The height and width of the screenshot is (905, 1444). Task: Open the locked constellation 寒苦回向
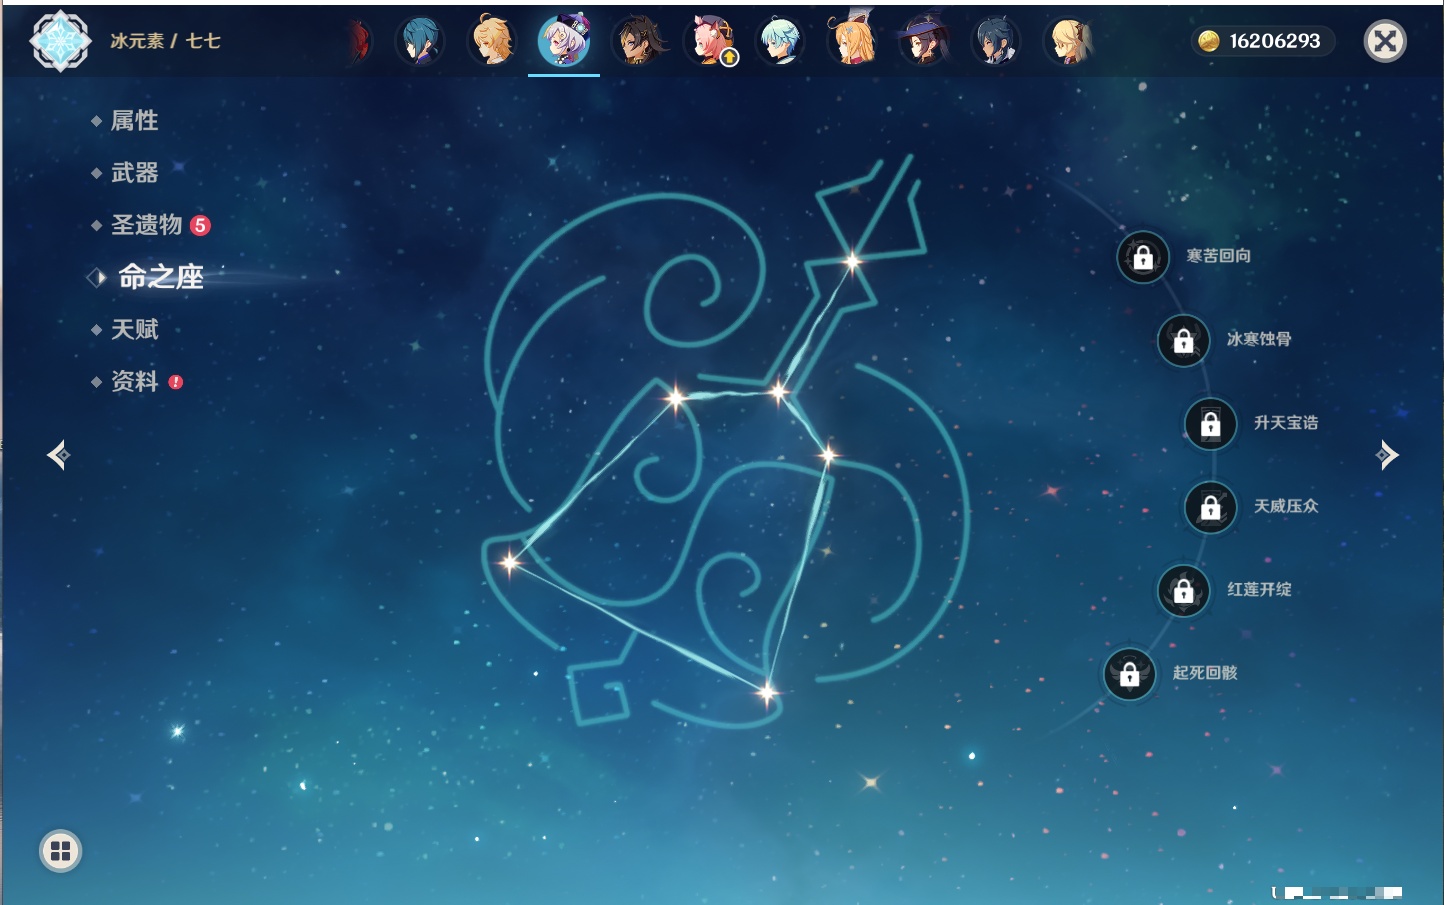tap(1143, 257)
